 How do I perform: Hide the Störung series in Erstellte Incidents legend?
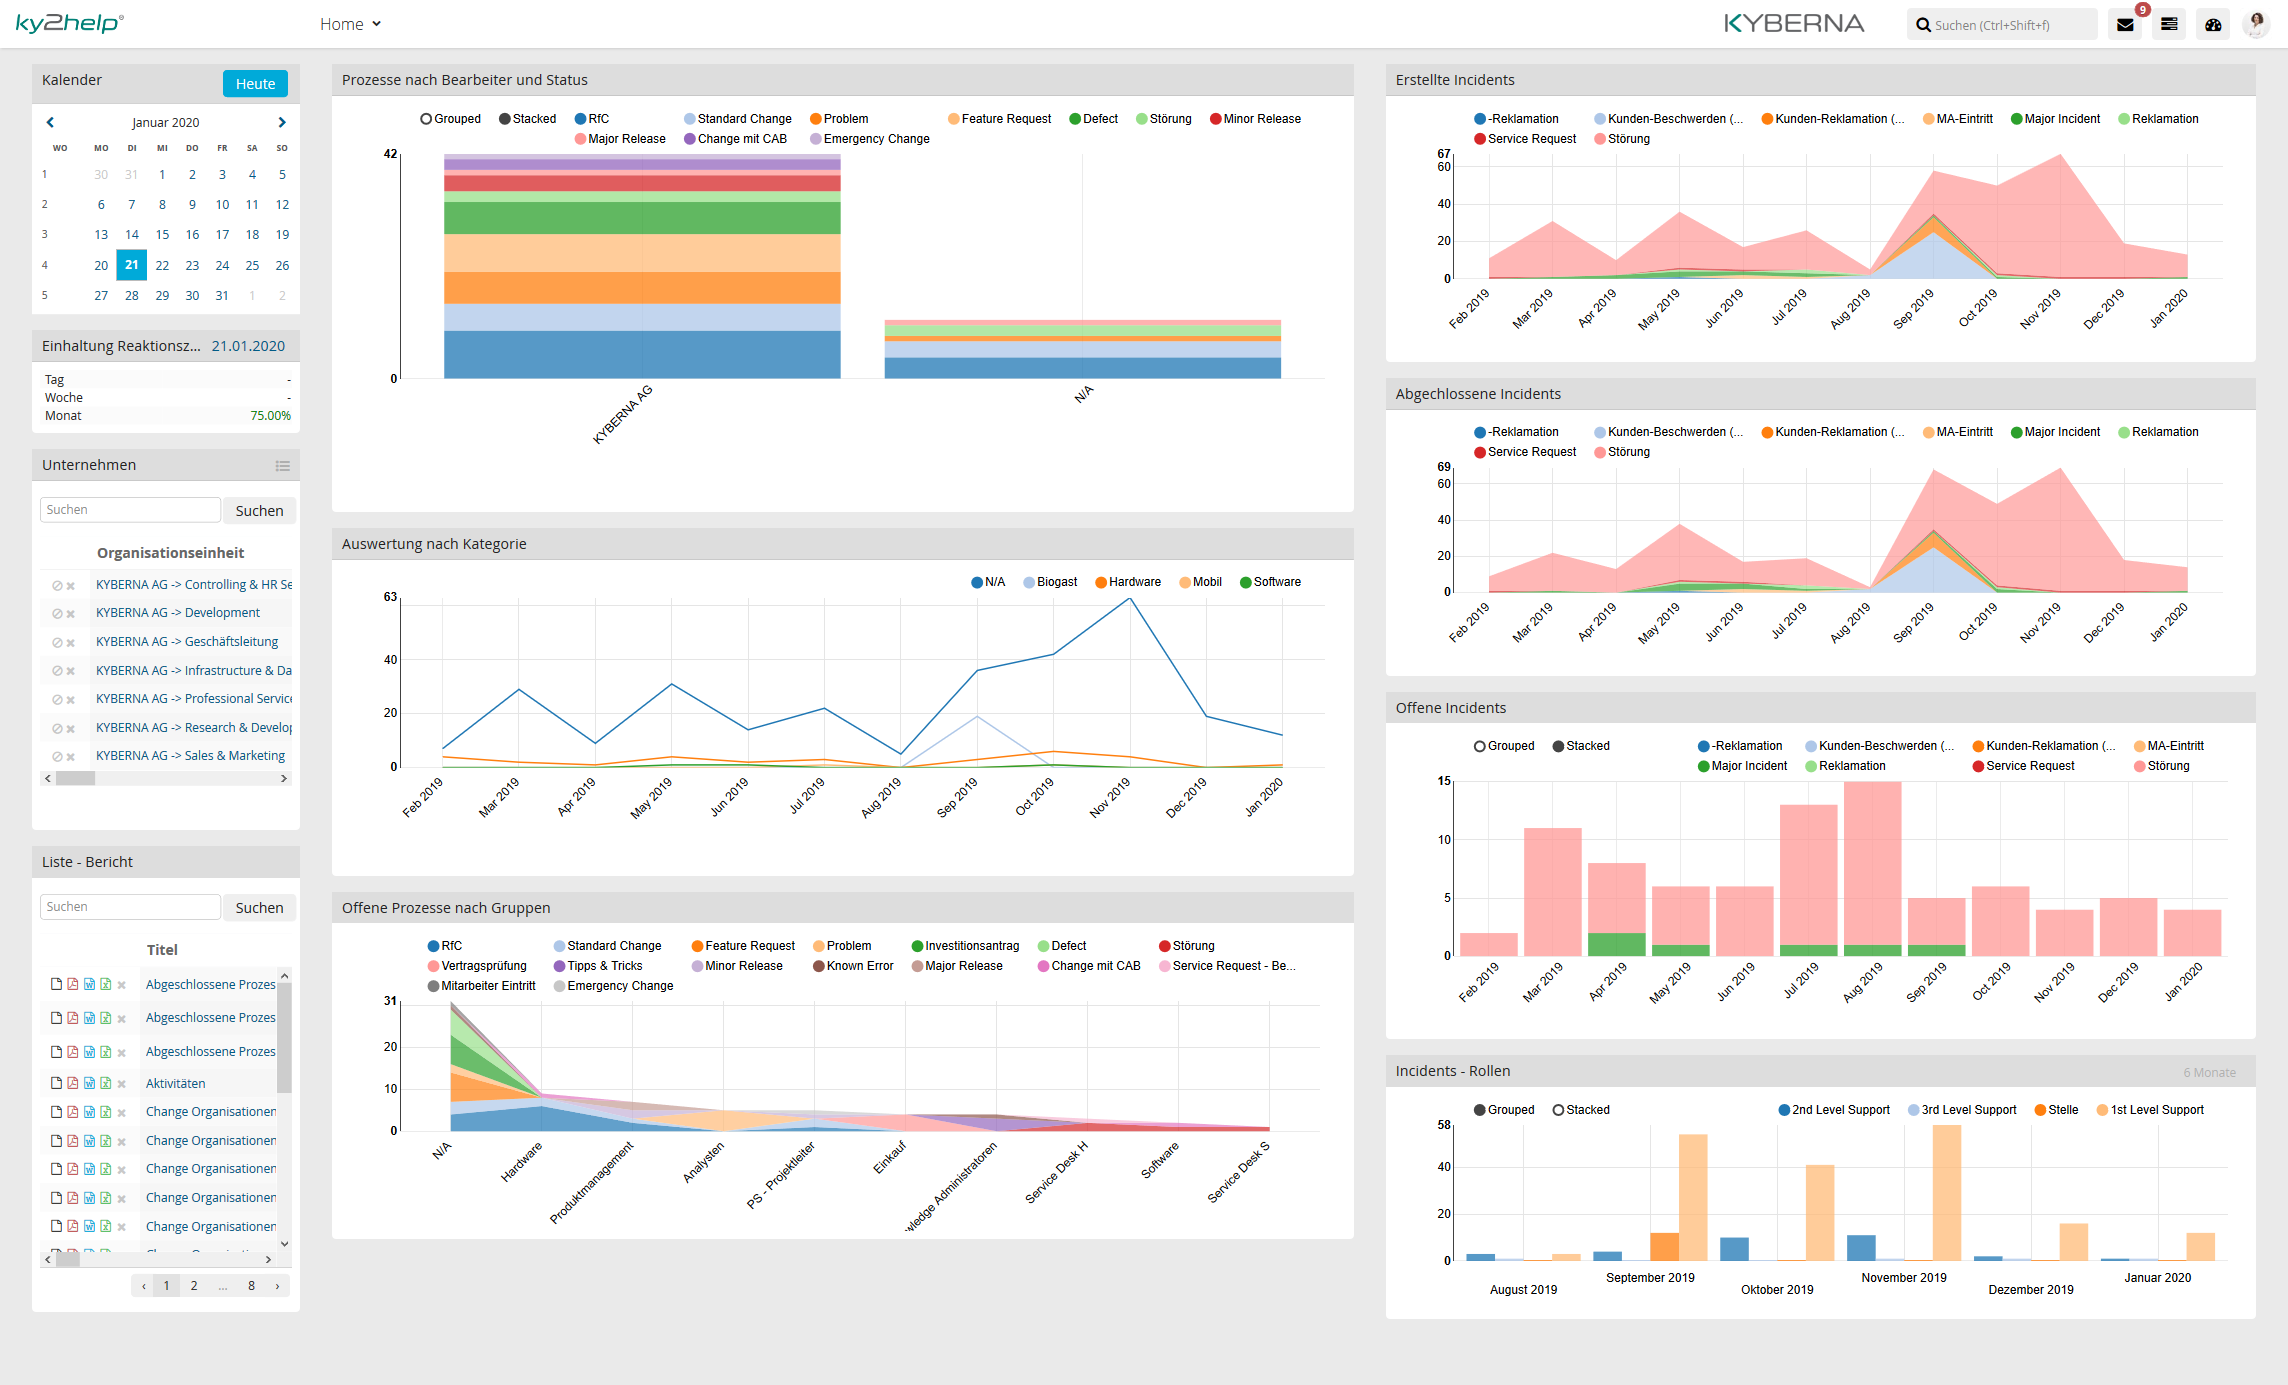coord(1623,139)
